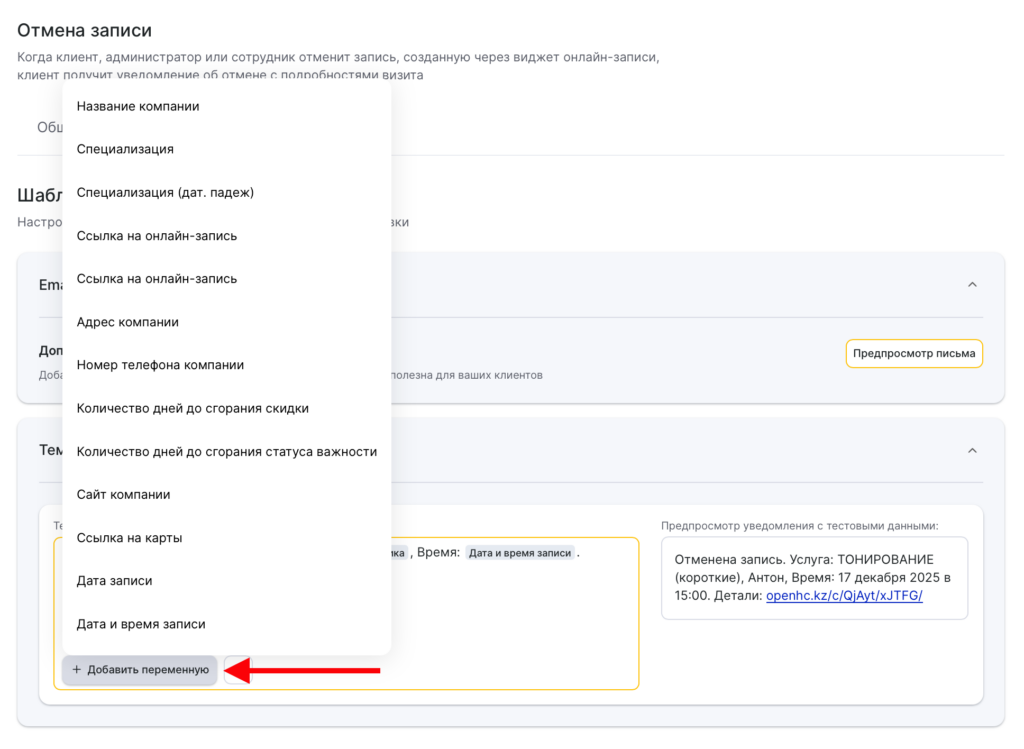The width and height of the screenshot is (1024, 749).
Task: Choose Количество дней до сгорания скидки
Action: click(192, 408)
